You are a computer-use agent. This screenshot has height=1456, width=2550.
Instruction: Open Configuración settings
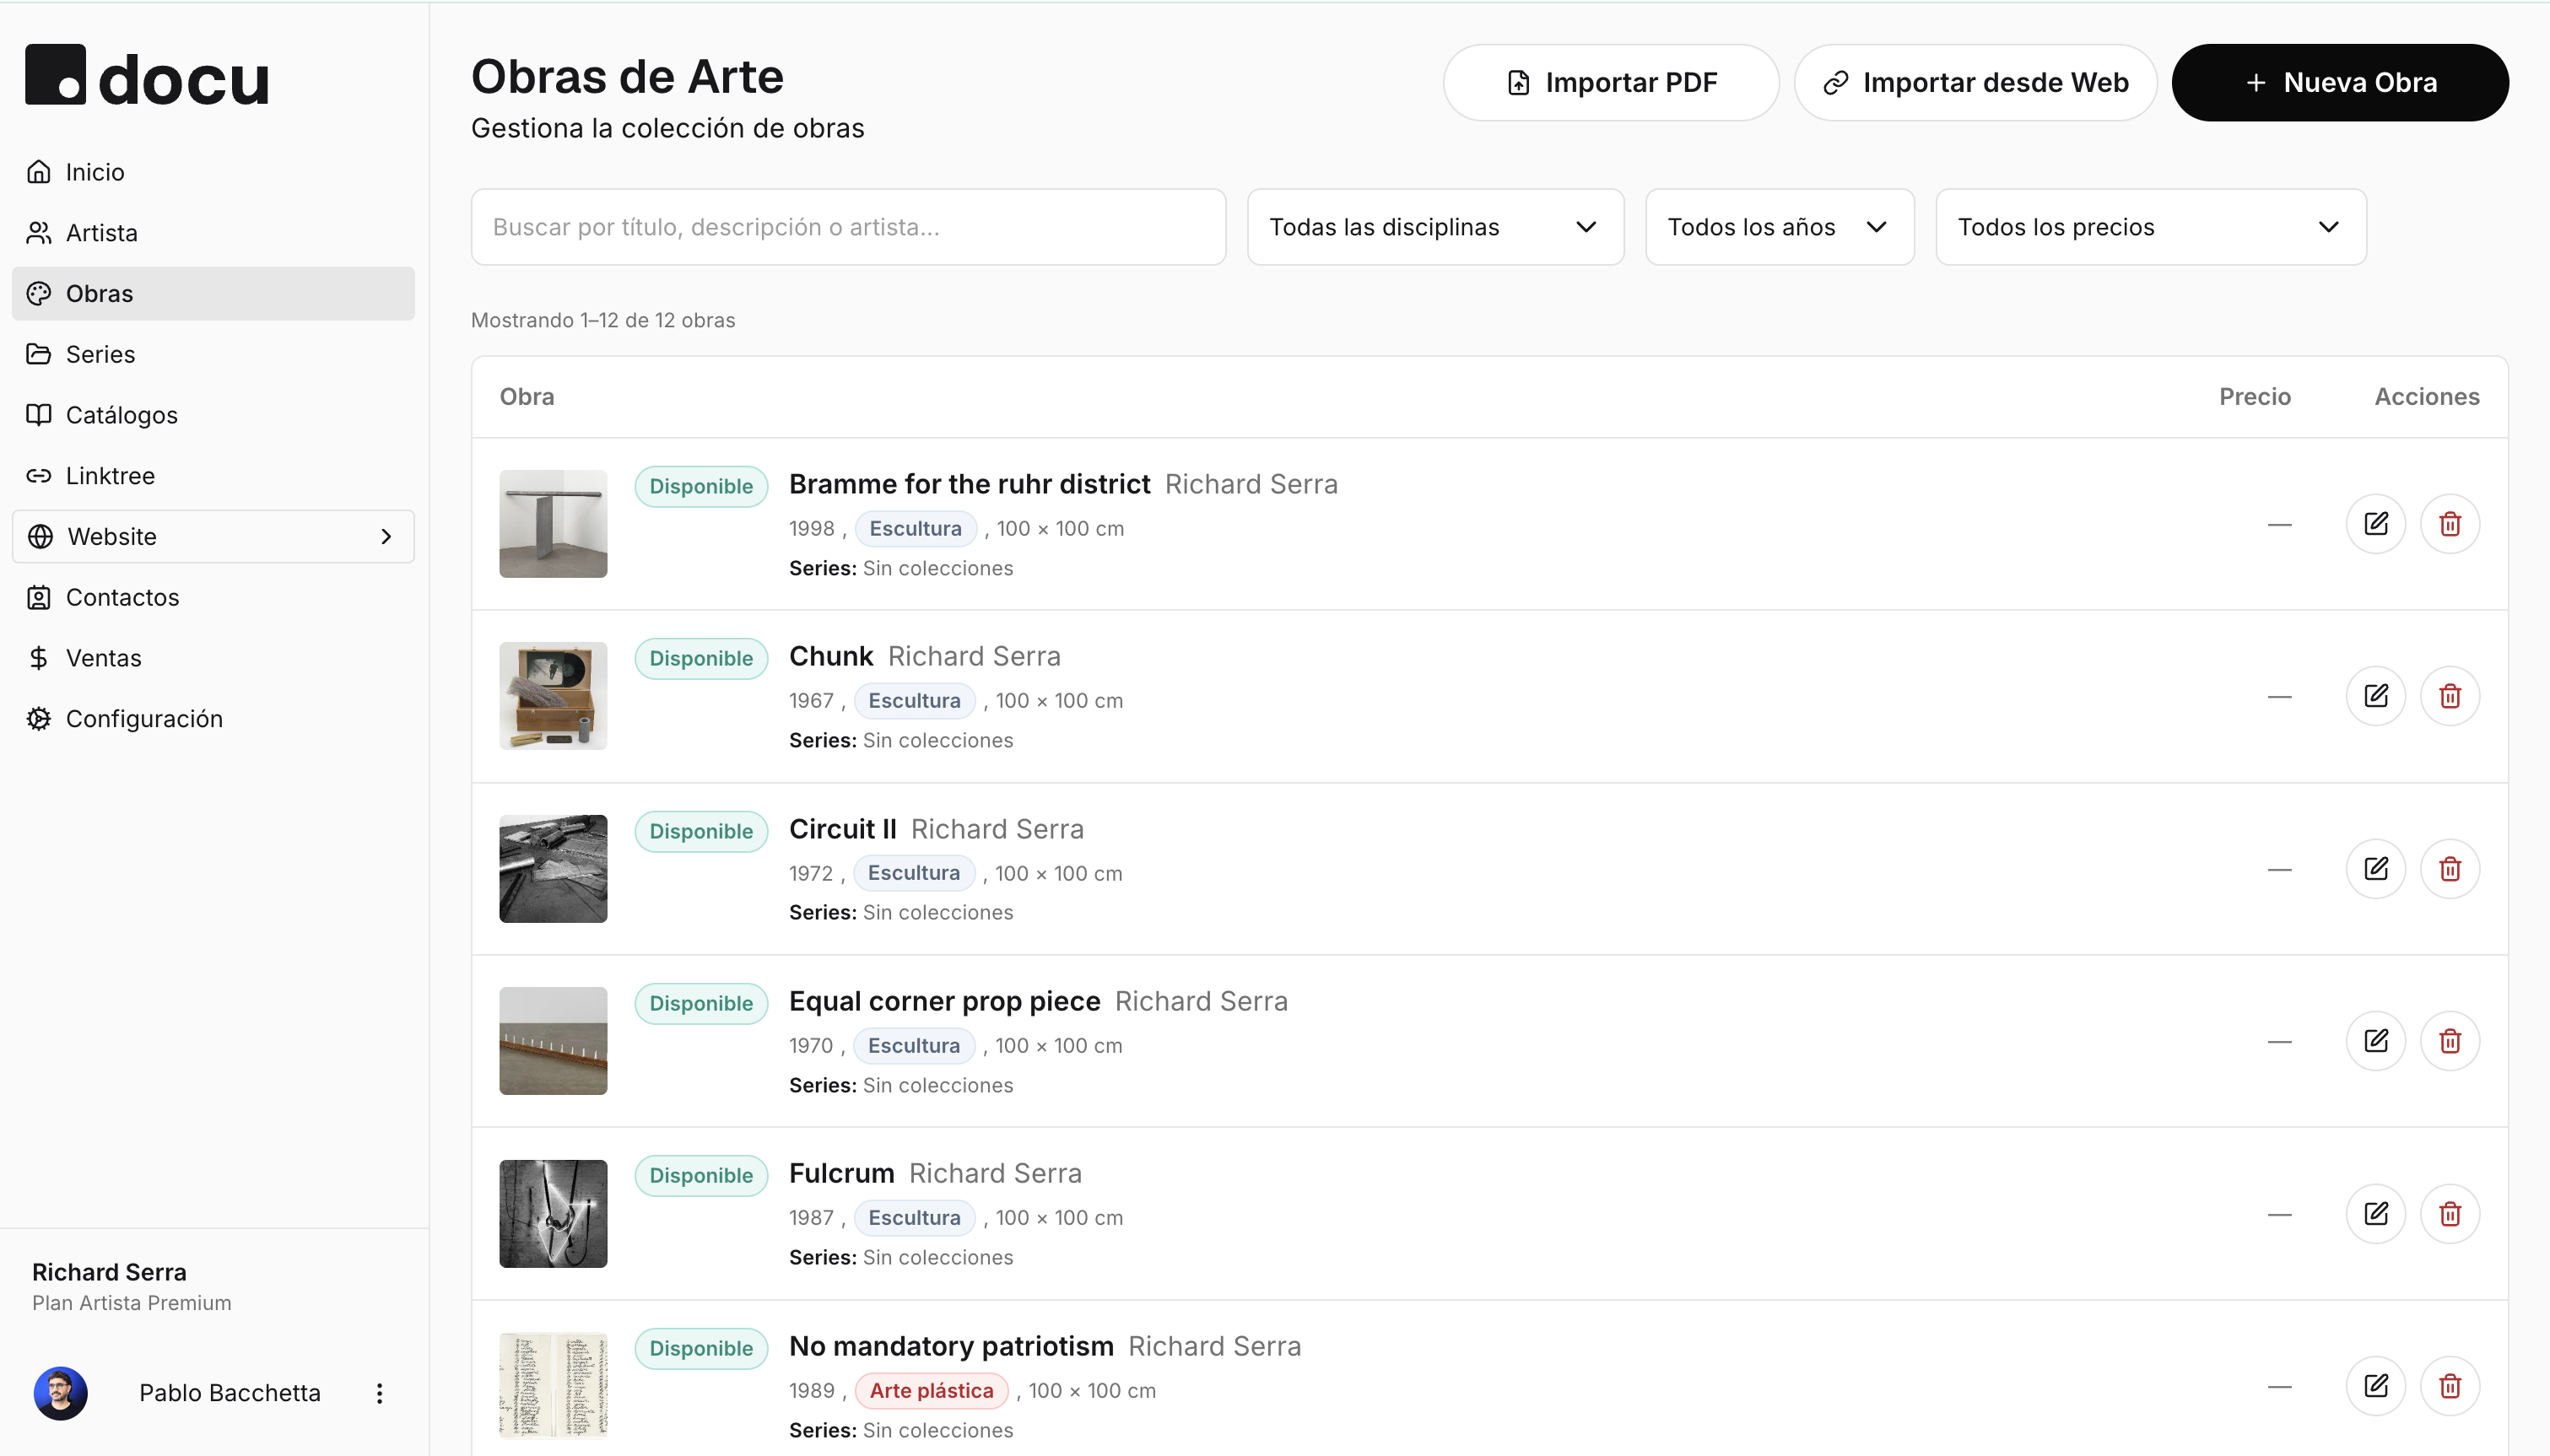coord(213,719)
